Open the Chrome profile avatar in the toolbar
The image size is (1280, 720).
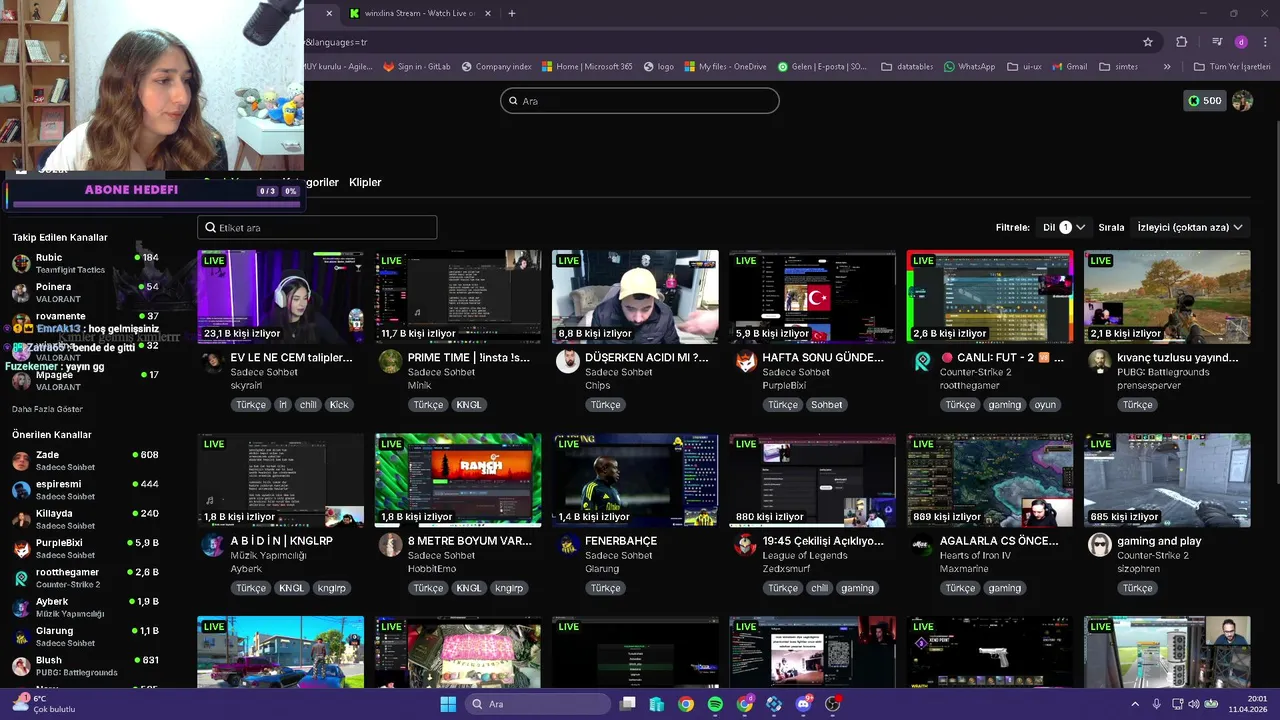click(1241, 42)
